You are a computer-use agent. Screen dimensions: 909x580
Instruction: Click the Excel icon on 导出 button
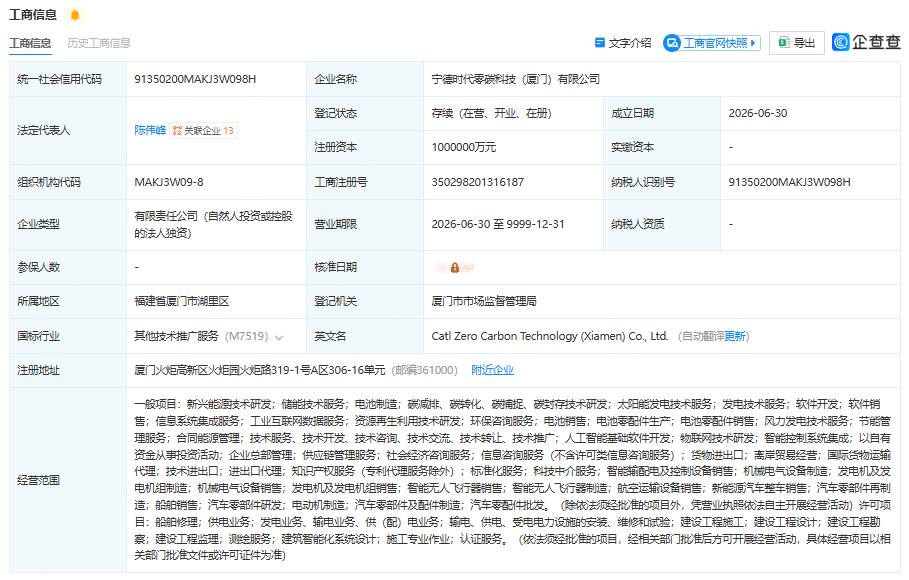coord(784,42)
